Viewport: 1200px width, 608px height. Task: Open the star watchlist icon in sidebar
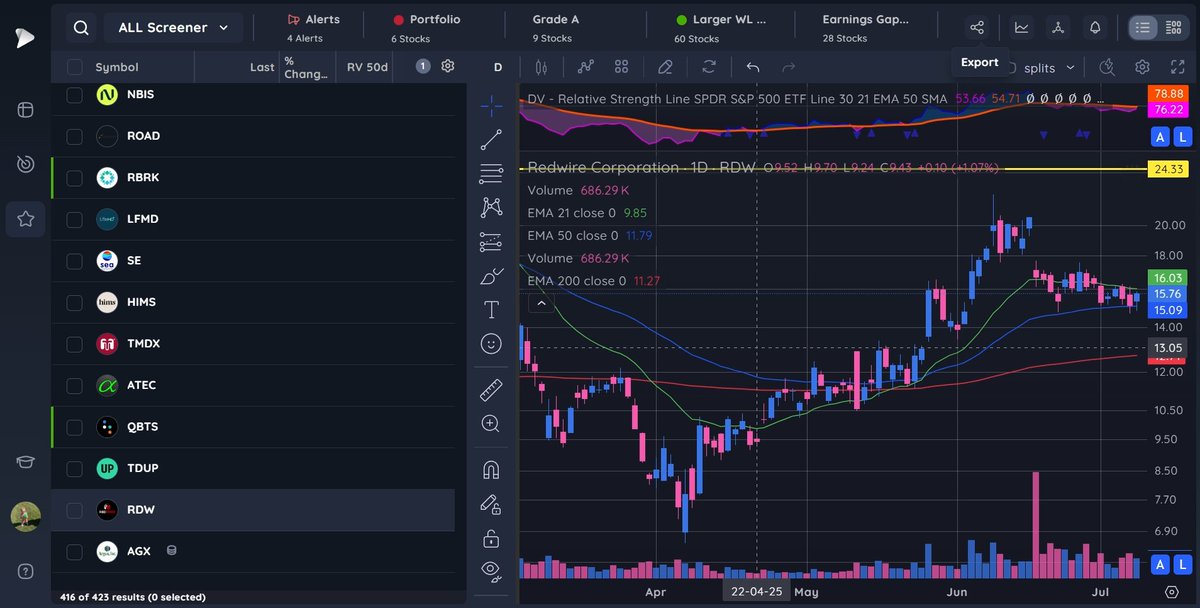(25, 219)
